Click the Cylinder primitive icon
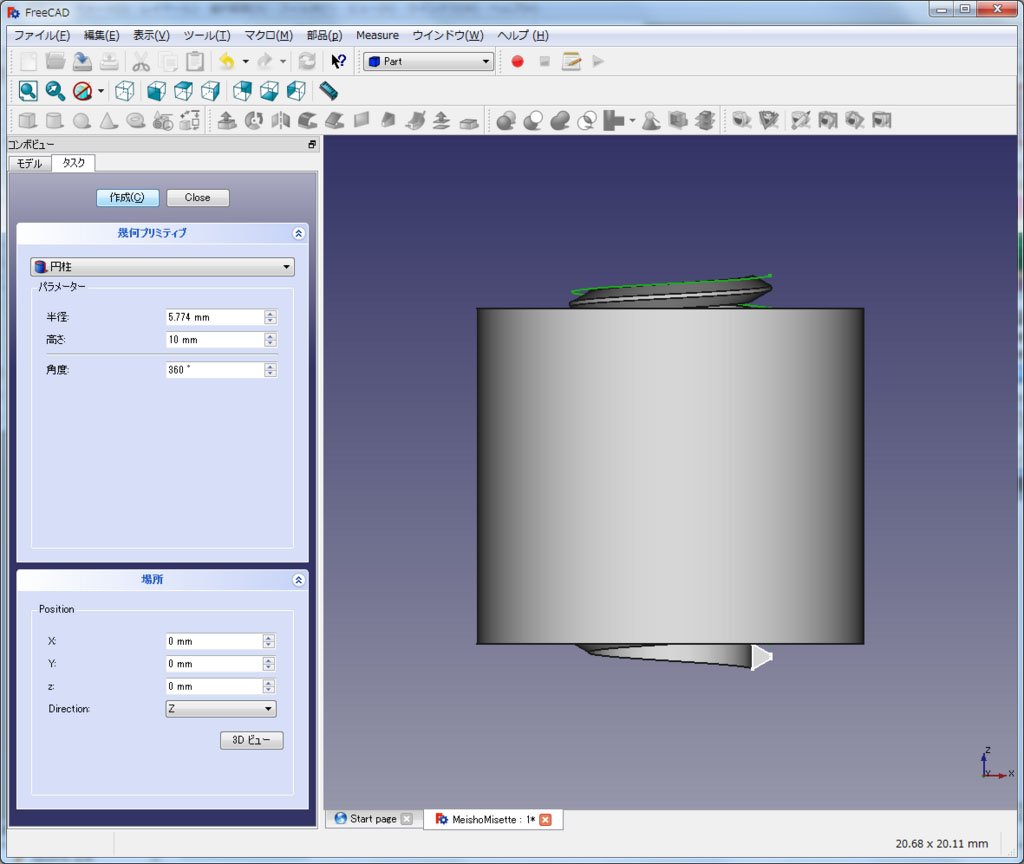The height and width of the screenshot is (864, 1024). point(55,120)
